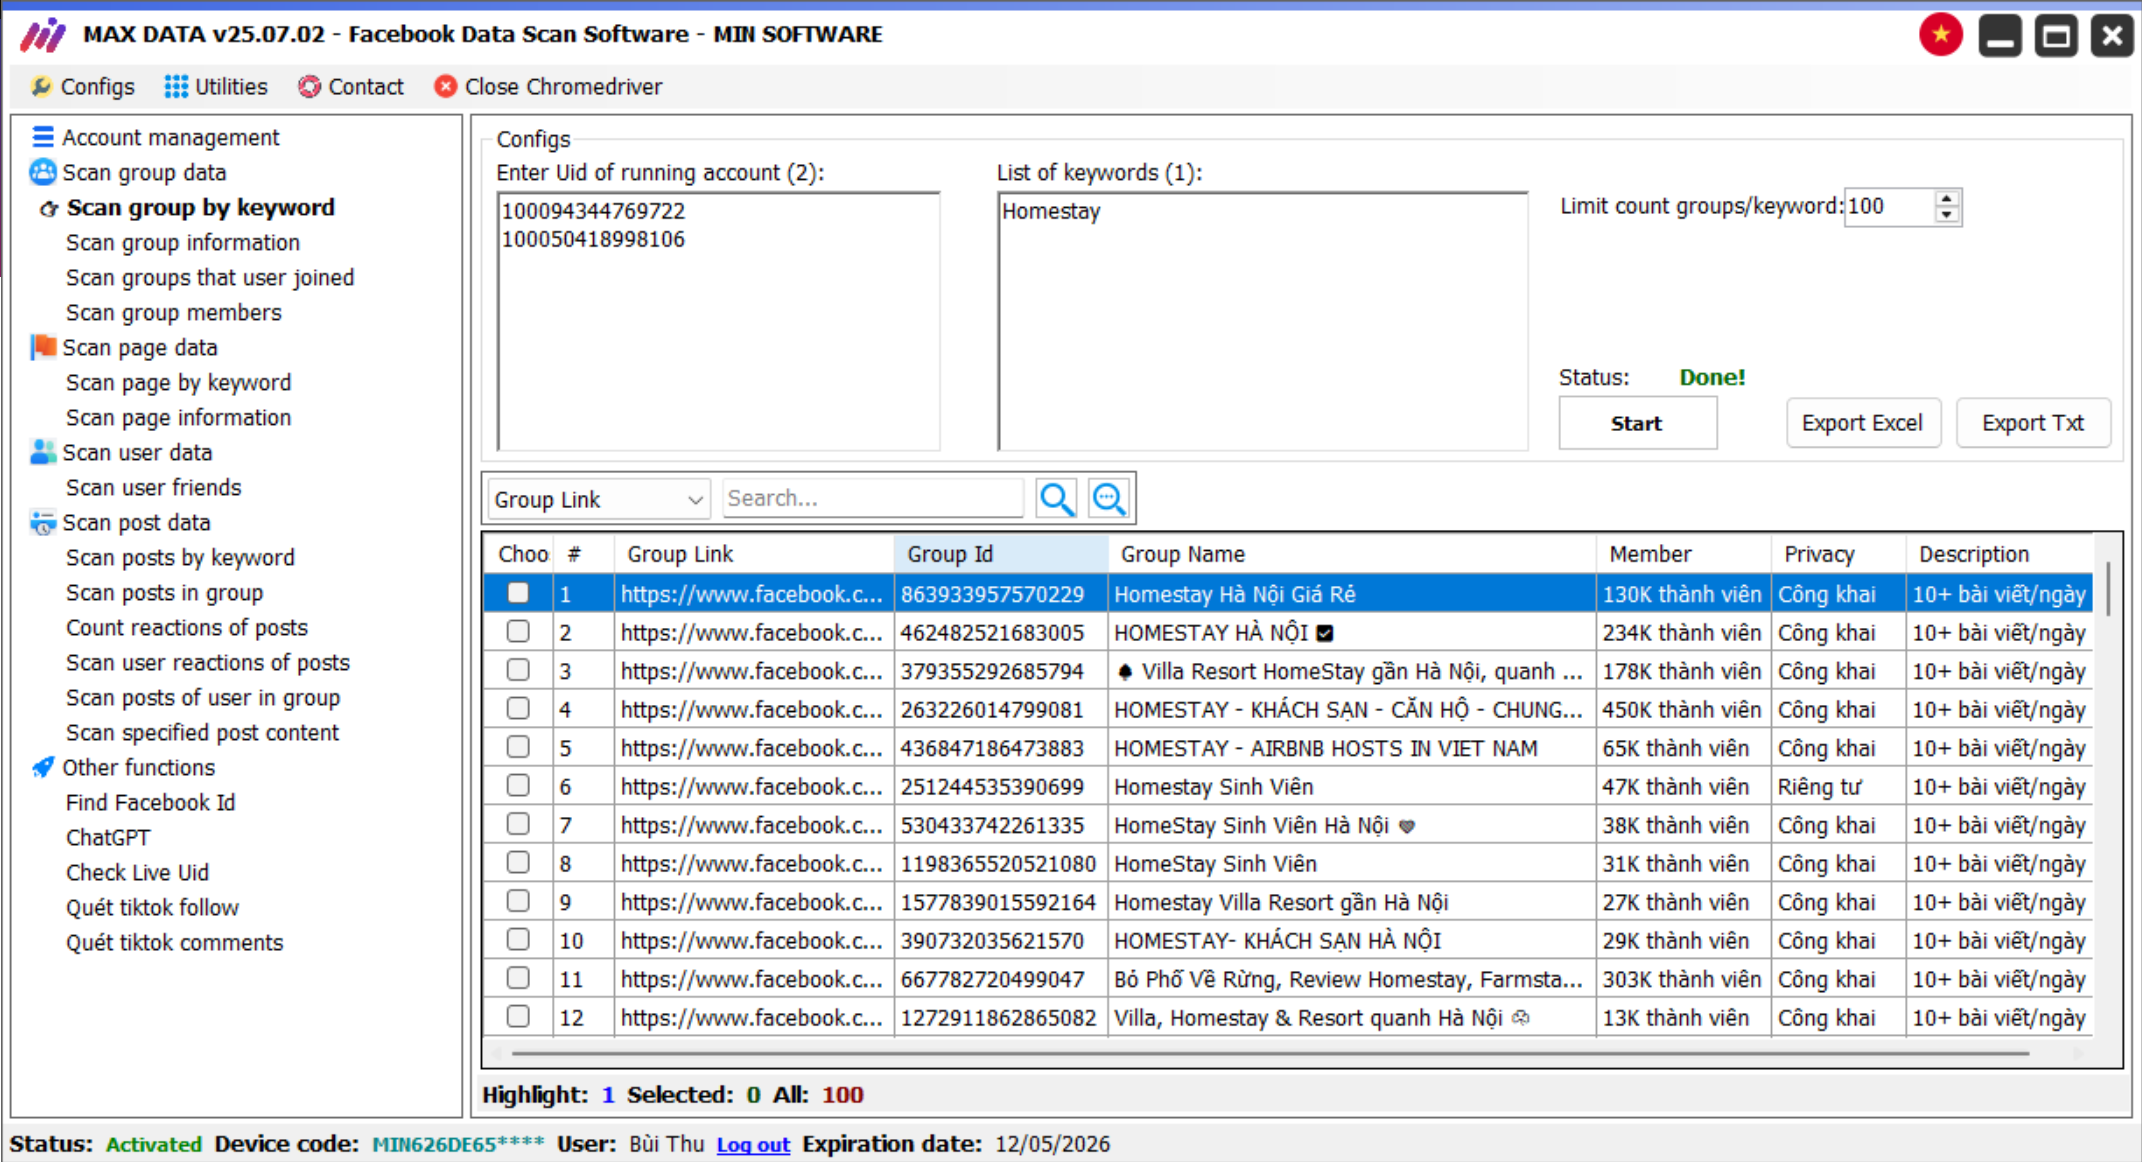This screenshot has width=2142, height=1162.
Task: Click the Scan page data flag icon
Action: tap(43, 347)
